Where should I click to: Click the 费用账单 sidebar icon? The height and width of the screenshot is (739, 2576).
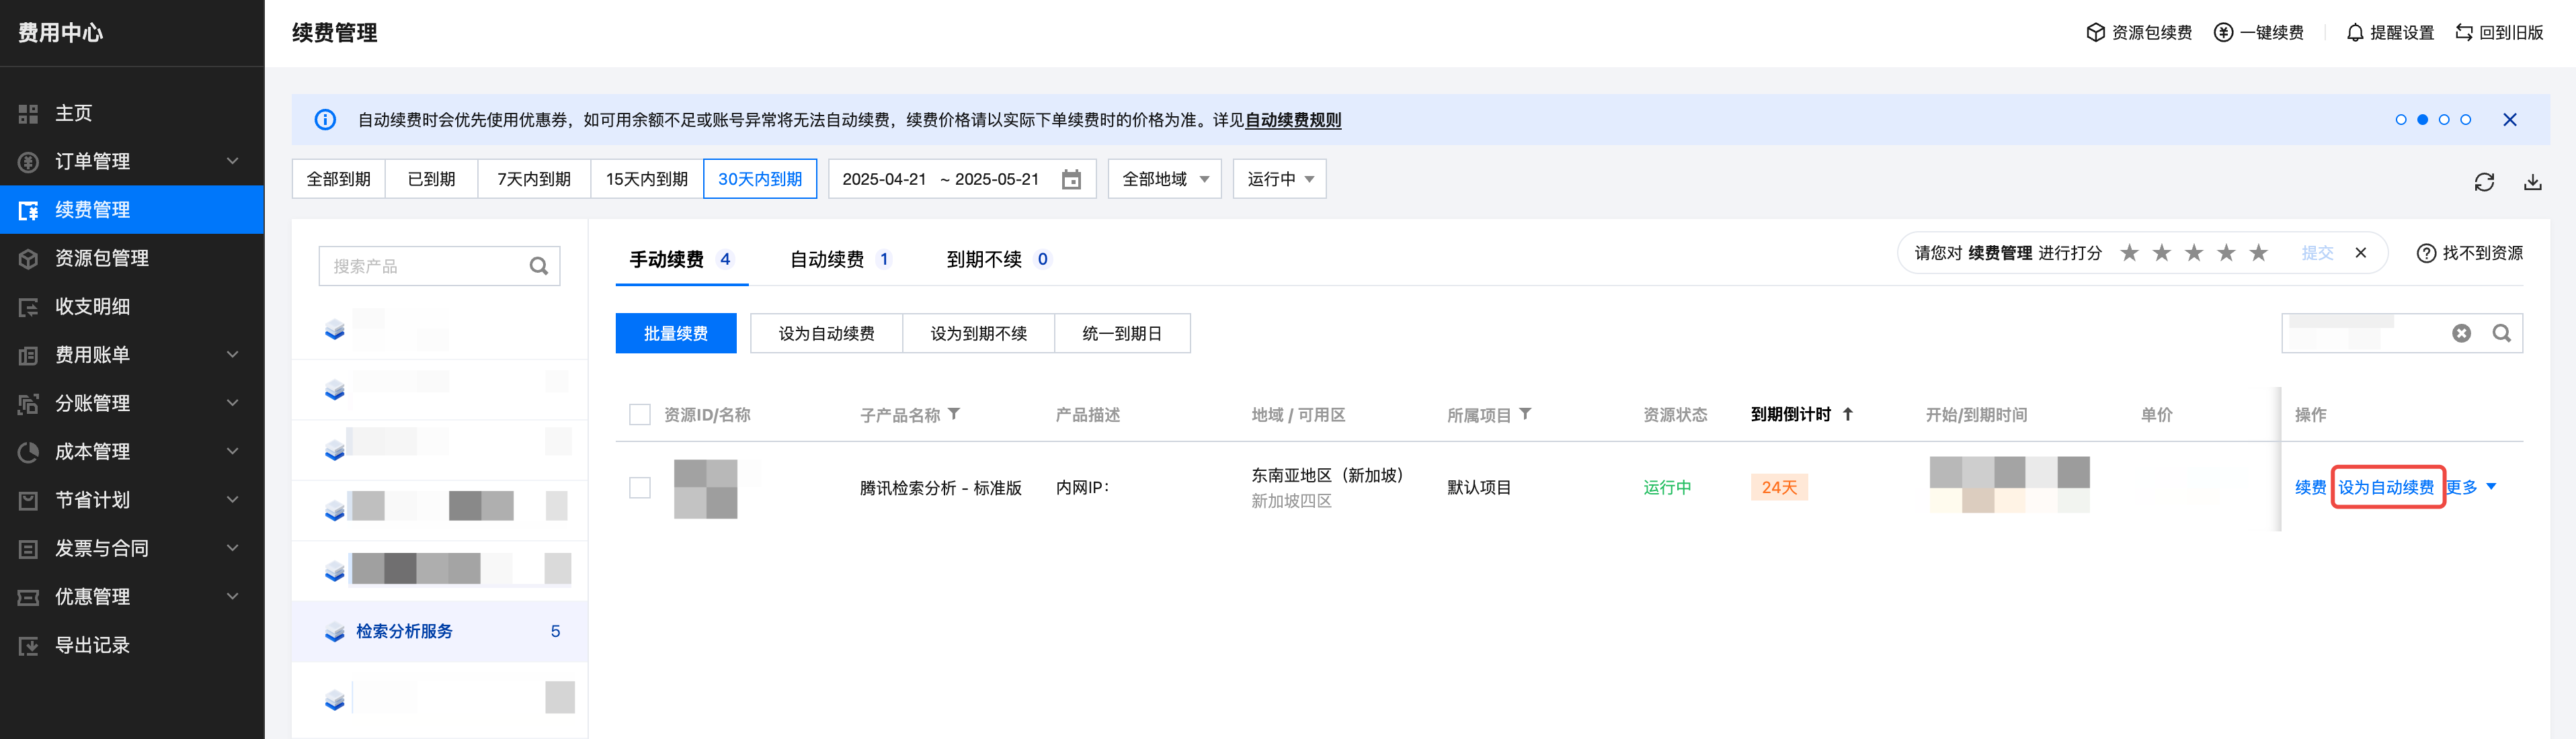(28, 355)
